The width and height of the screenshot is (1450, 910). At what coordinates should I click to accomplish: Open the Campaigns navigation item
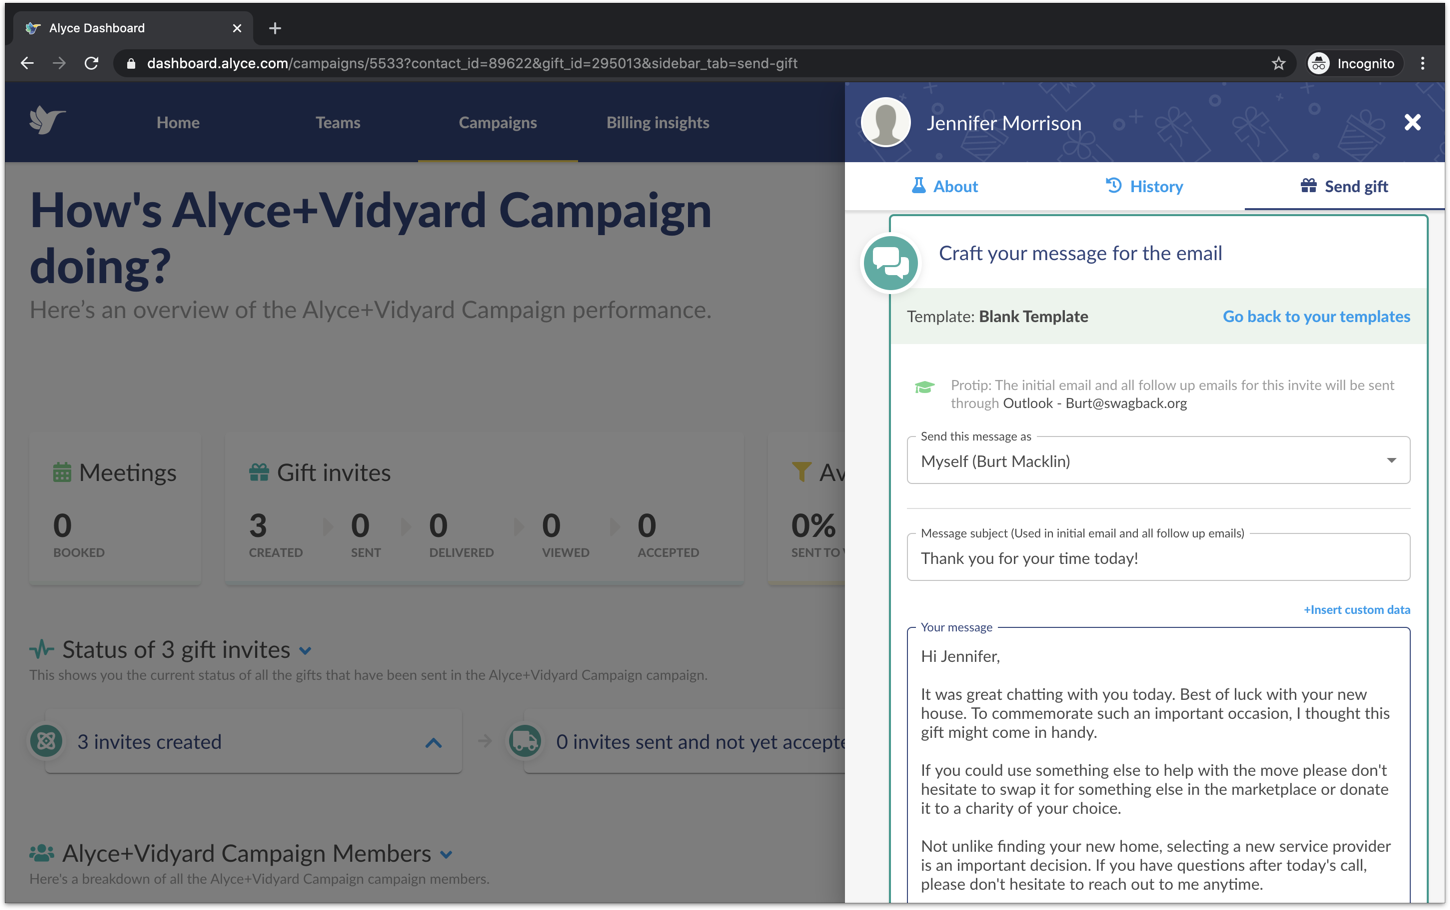pos(498,122)
